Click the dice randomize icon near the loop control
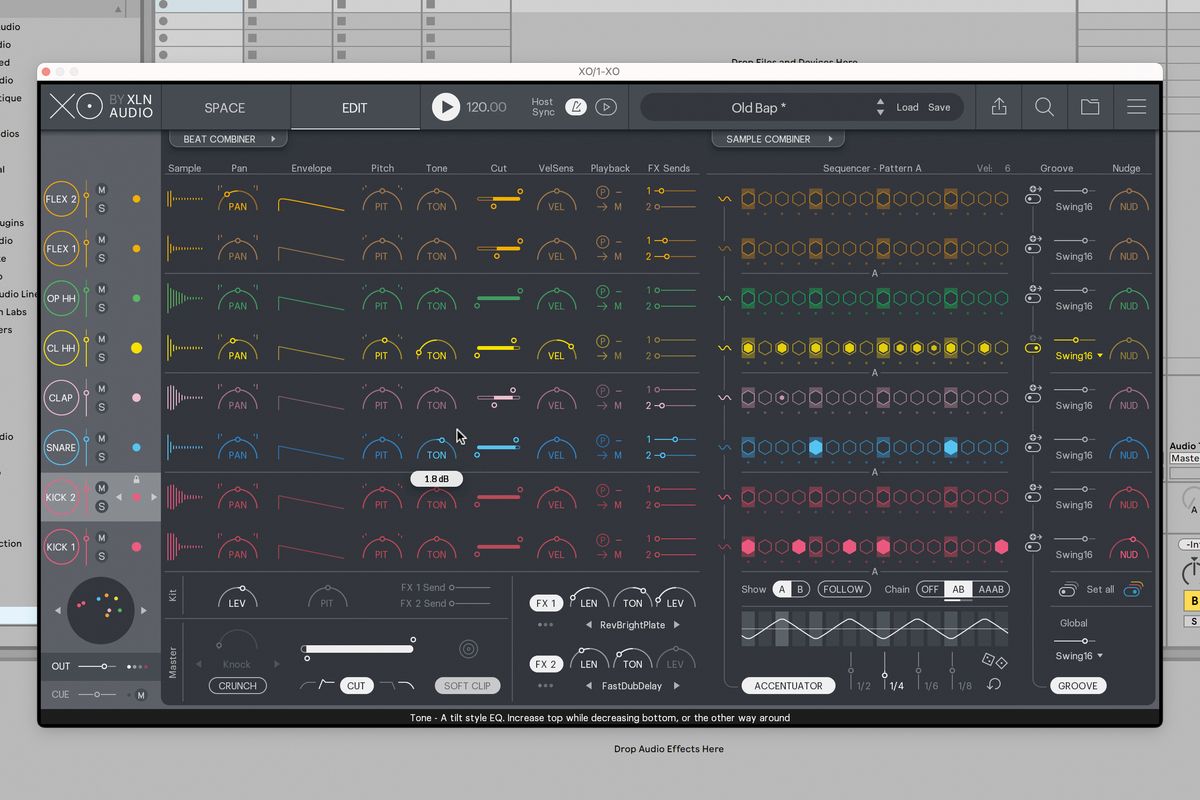 coord(994,661)
